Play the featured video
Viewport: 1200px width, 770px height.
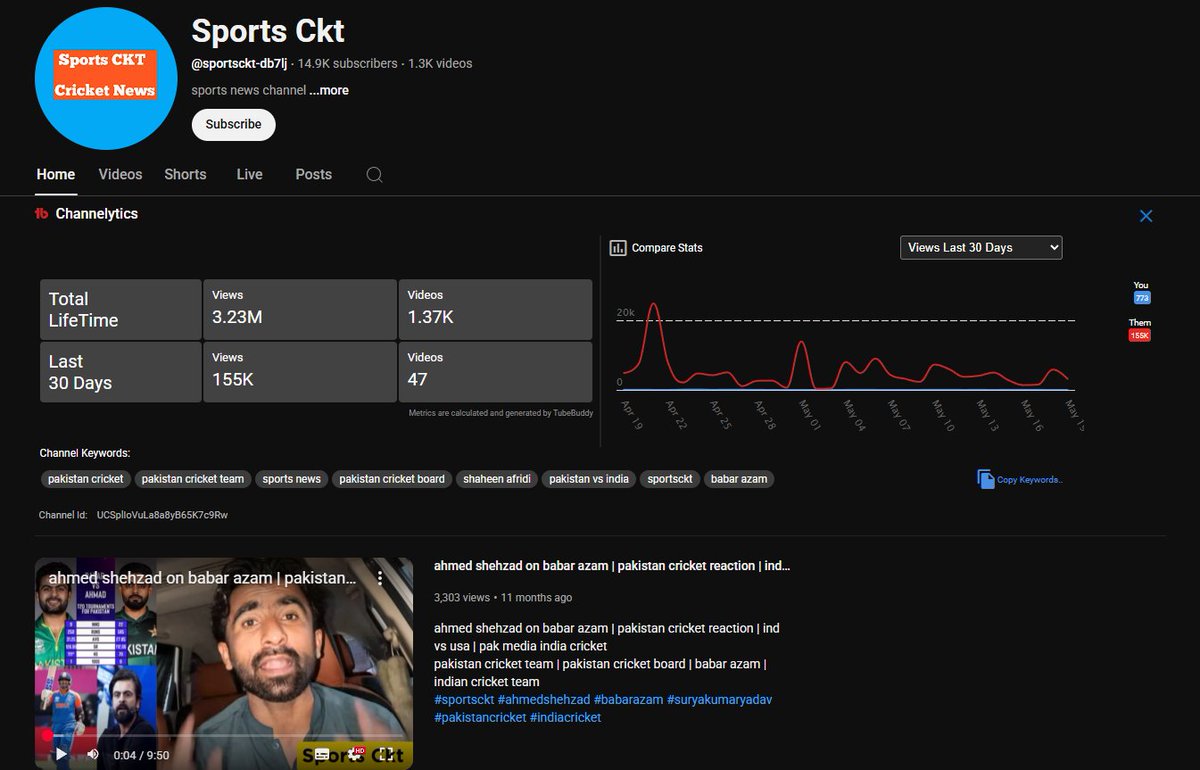pos(61,754)
